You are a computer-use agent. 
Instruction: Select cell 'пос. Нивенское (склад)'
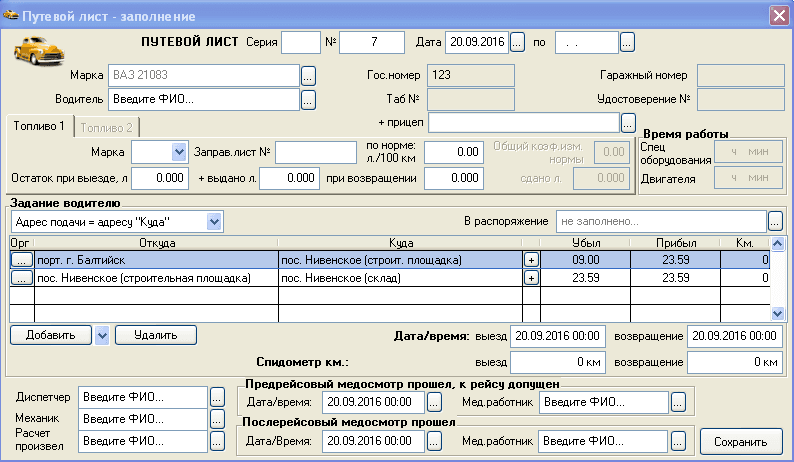401,278
